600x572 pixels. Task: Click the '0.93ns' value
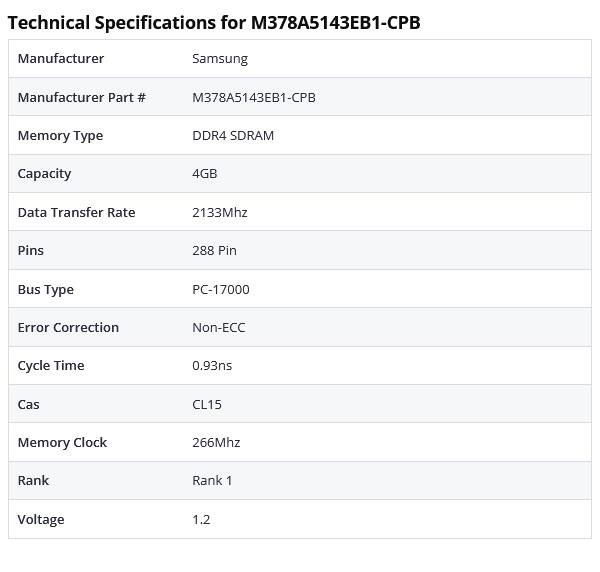[212, 365]
